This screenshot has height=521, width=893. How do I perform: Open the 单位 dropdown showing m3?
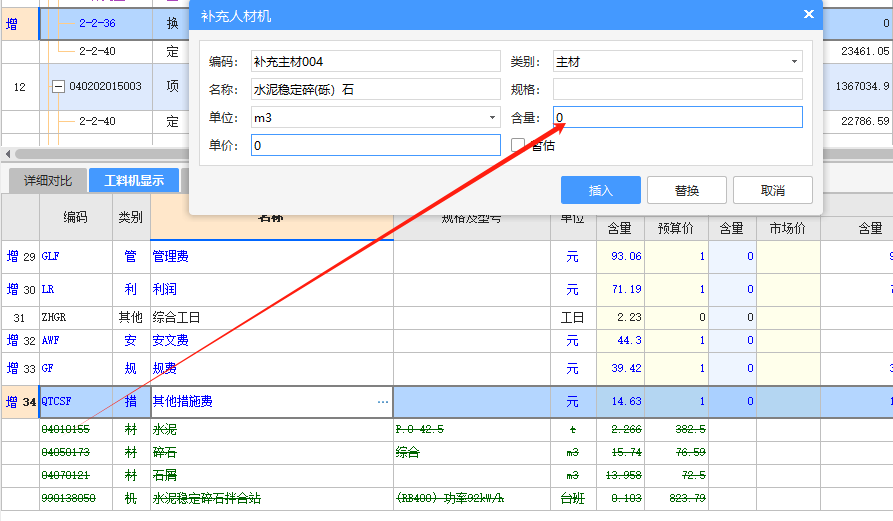coord(375,118)
